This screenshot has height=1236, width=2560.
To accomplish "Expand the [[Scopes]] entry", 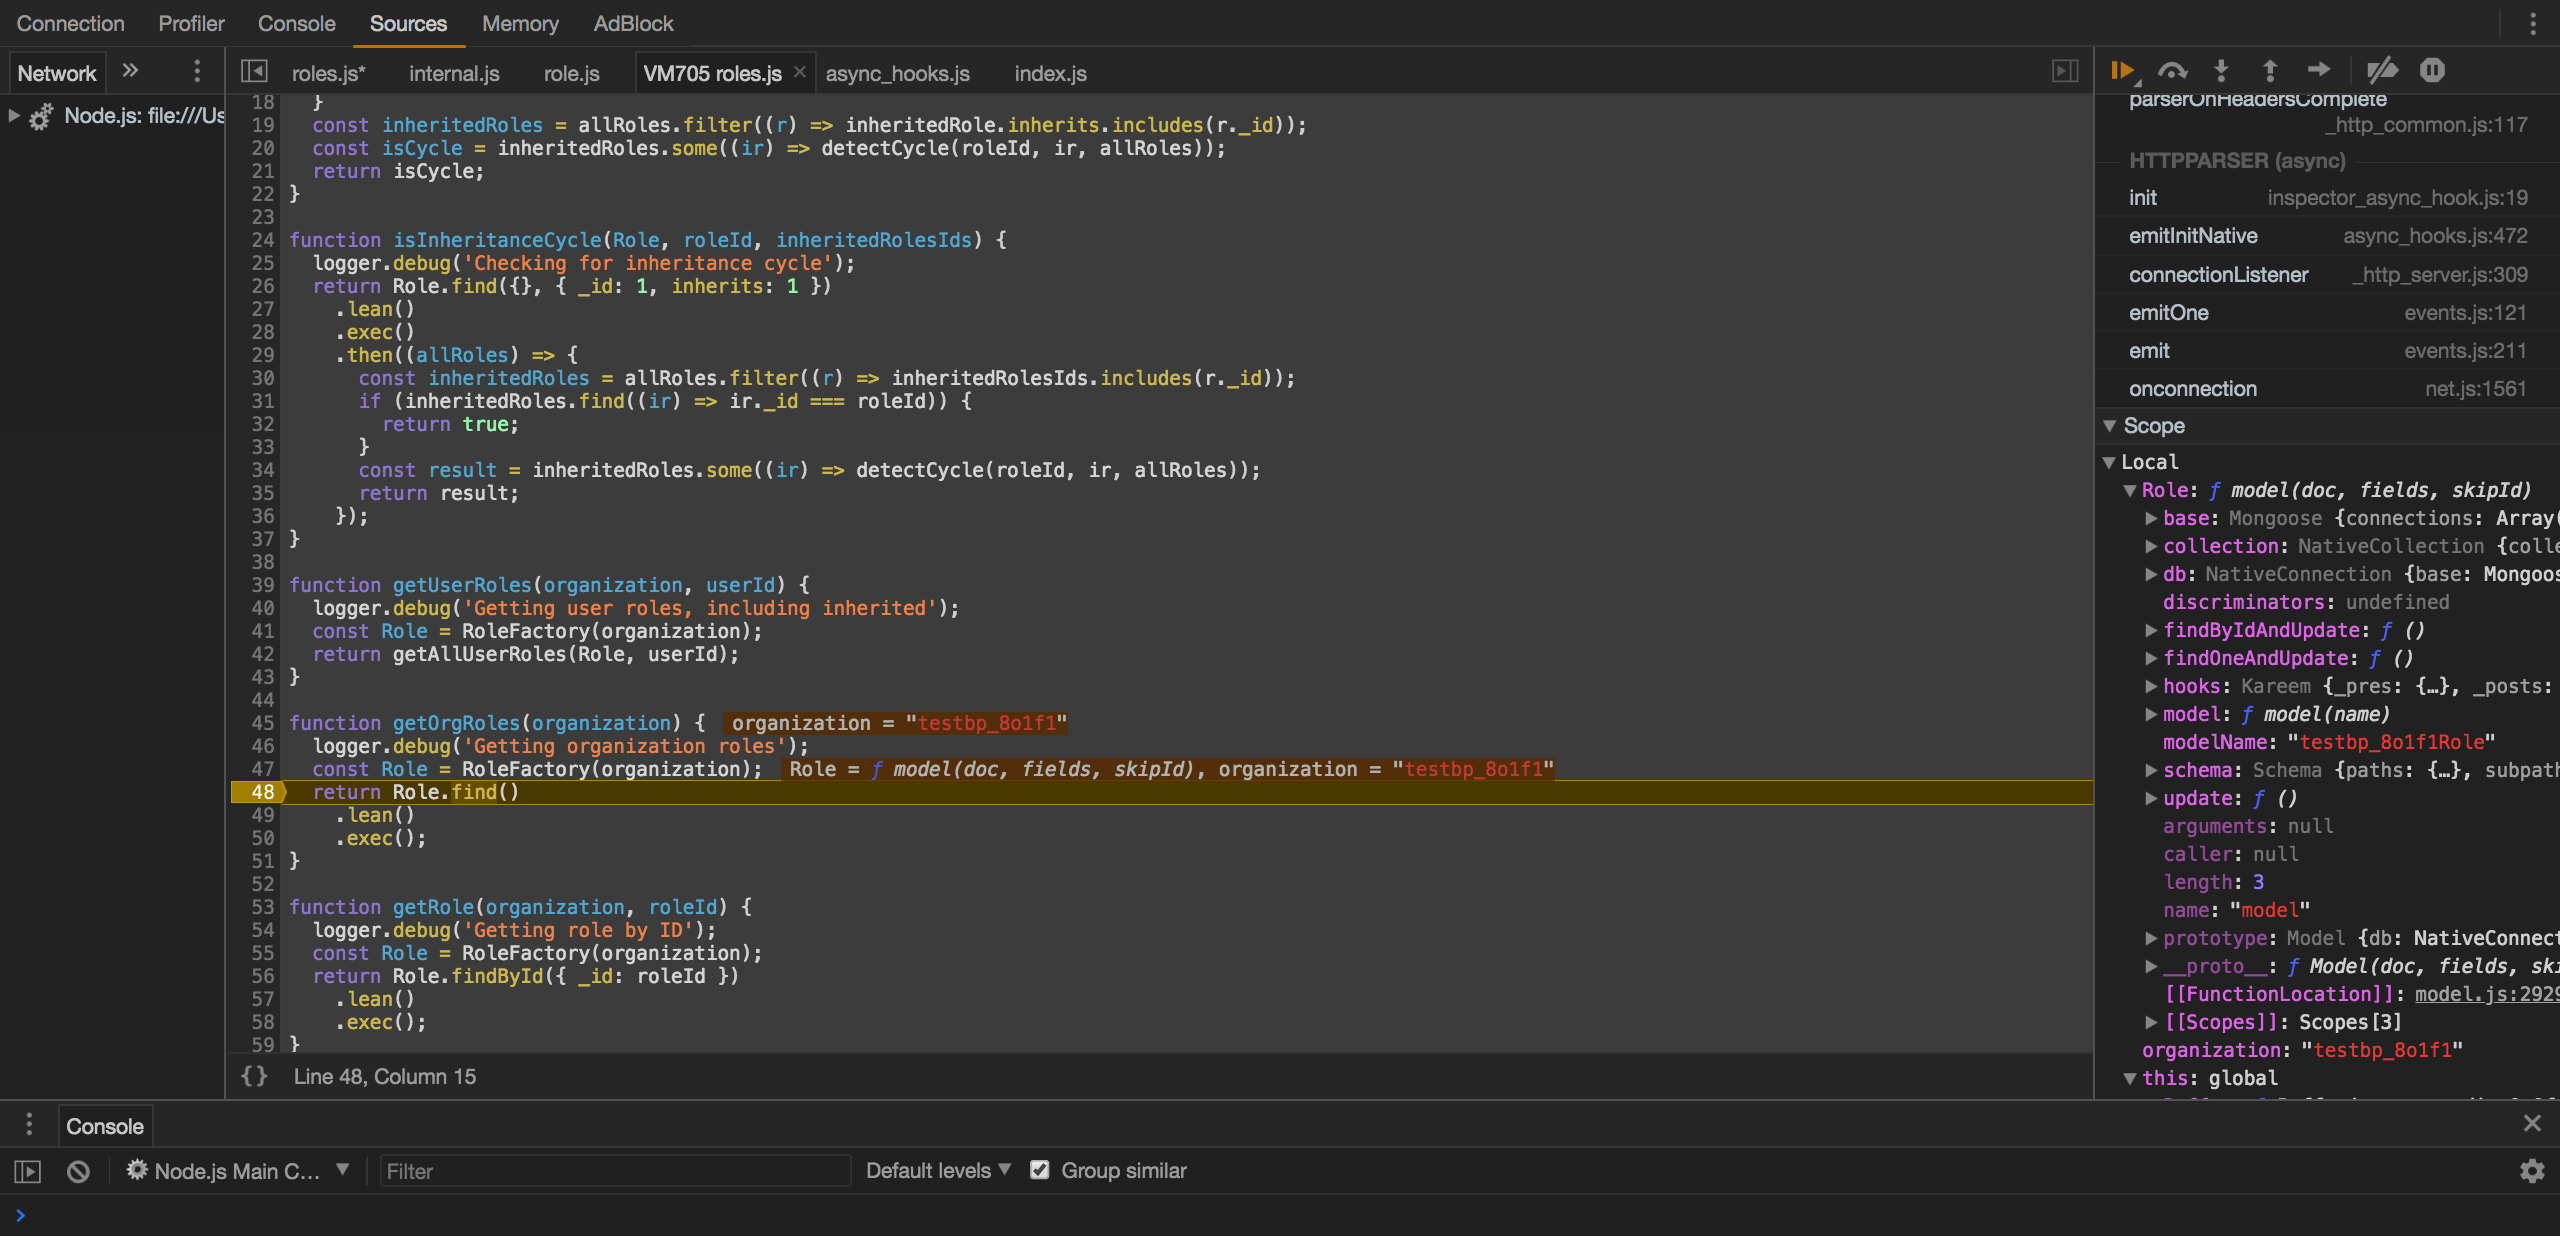I will (2150, 1022).
